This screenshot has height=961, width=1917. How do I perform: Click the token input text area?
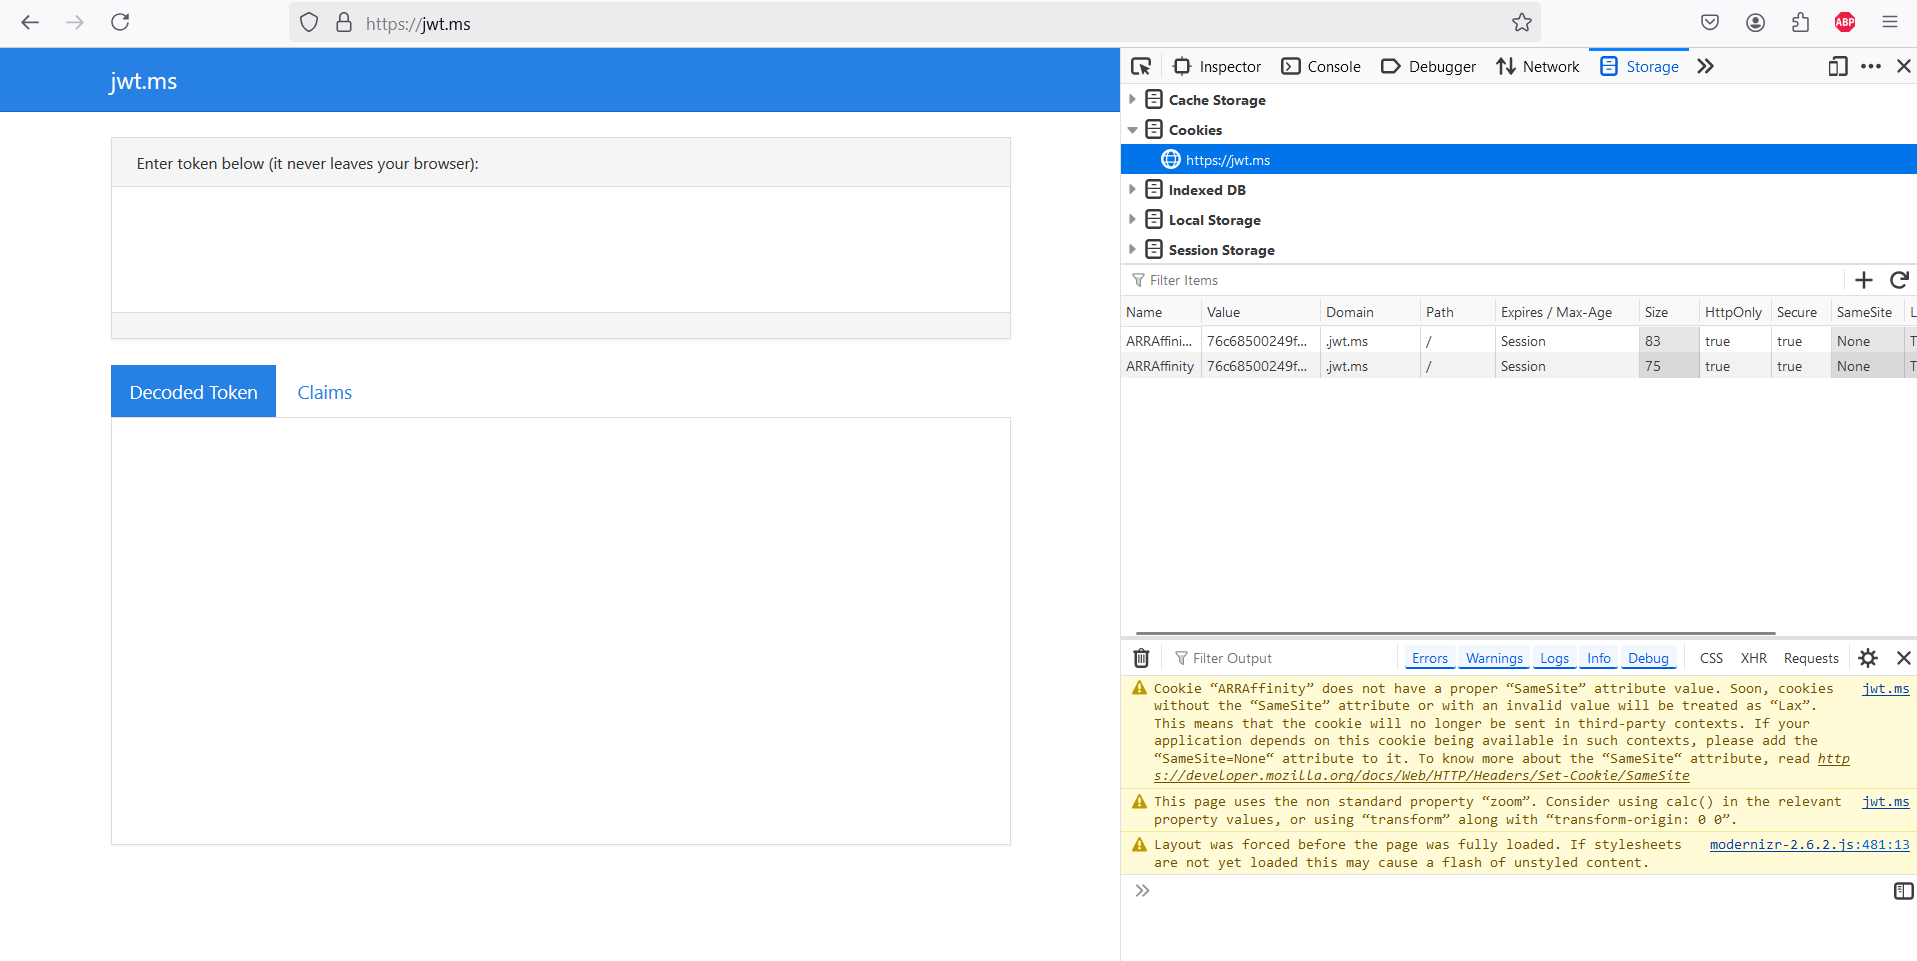point(561,249)
